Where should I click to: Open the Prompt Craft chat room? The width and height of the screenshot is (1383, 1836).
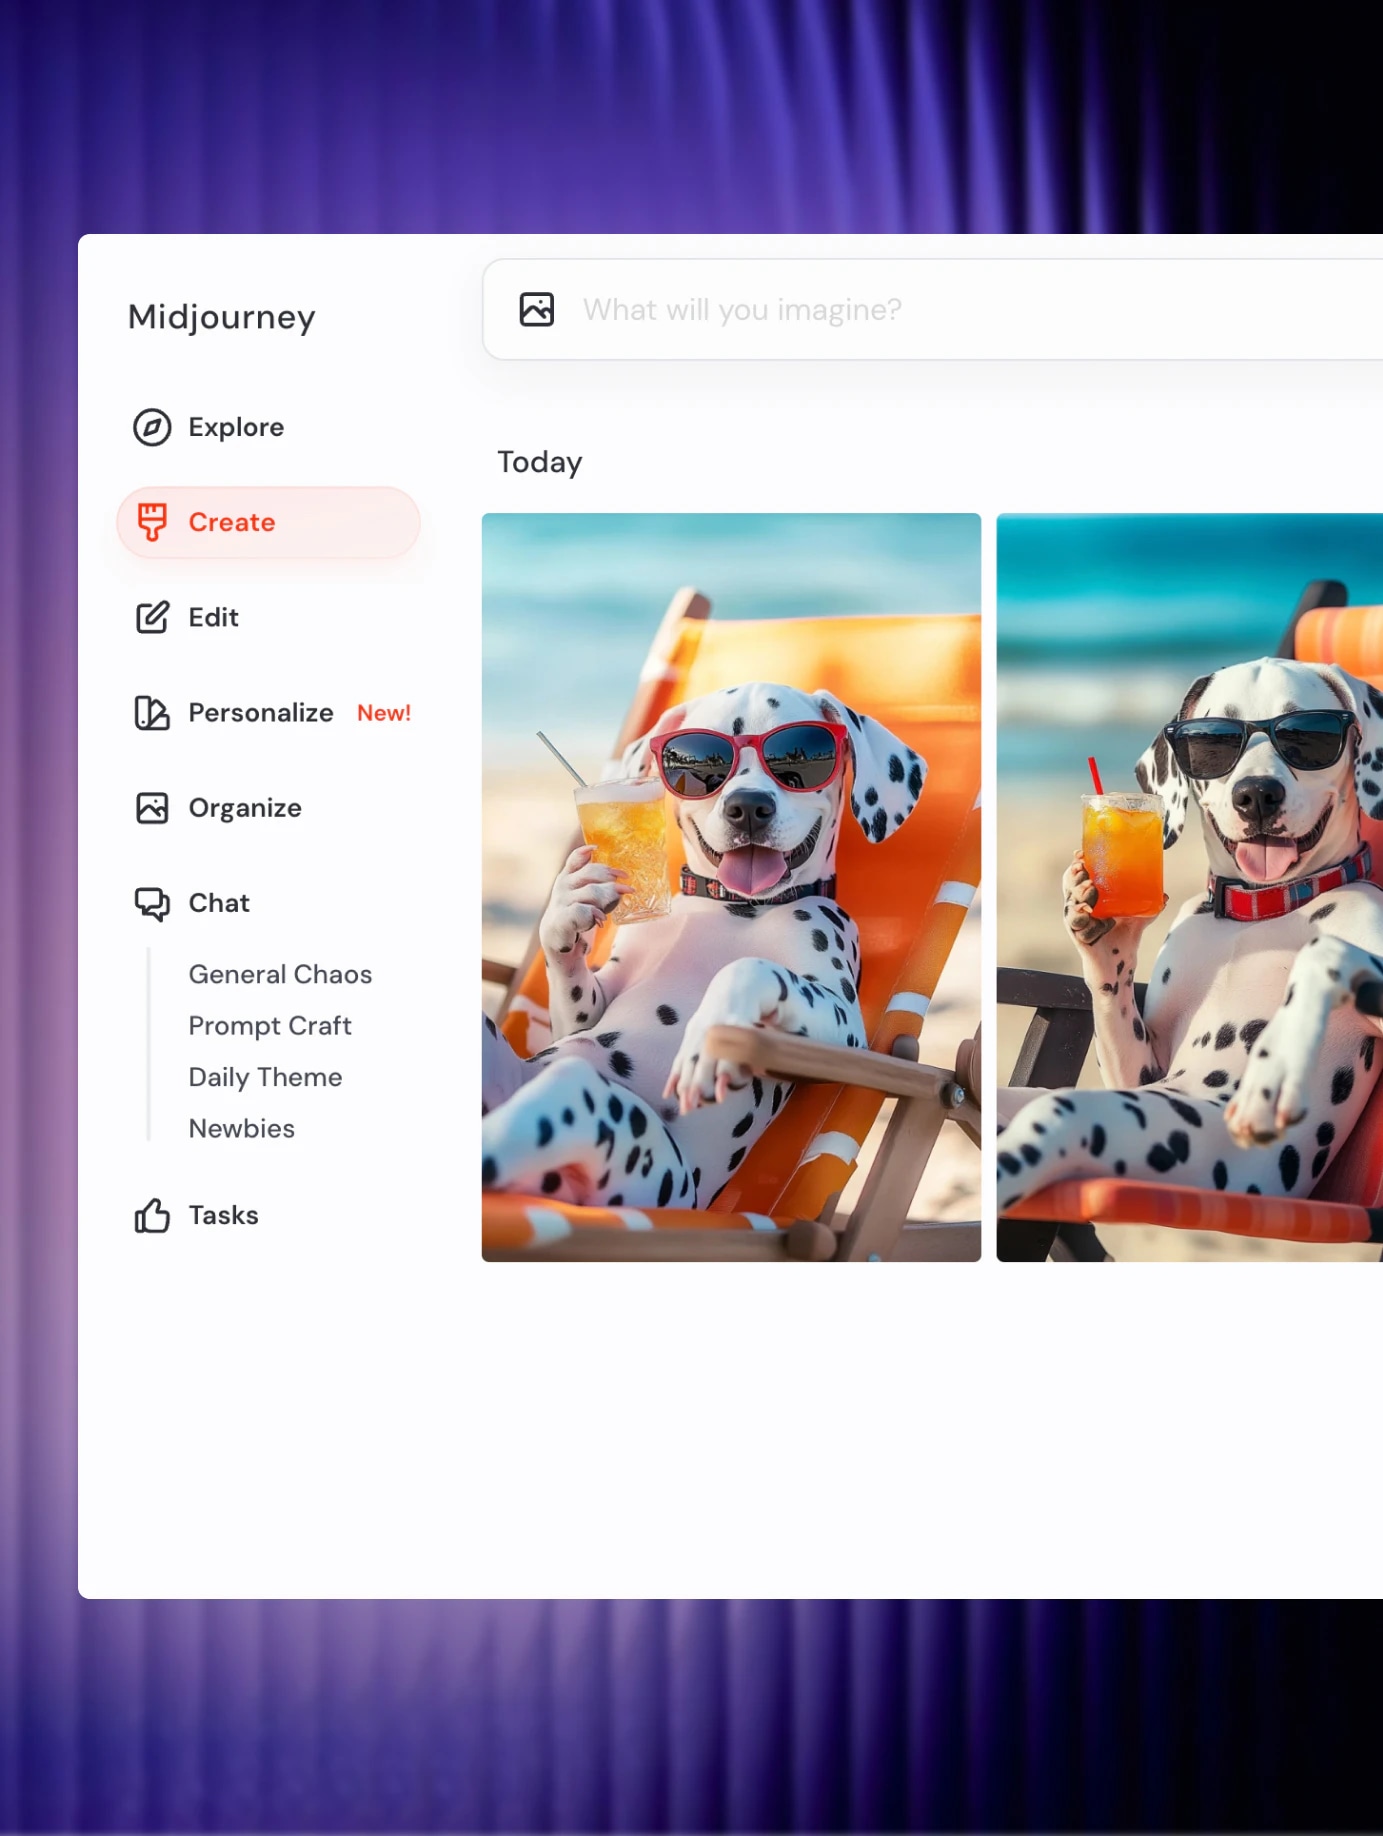[270, 1026]
